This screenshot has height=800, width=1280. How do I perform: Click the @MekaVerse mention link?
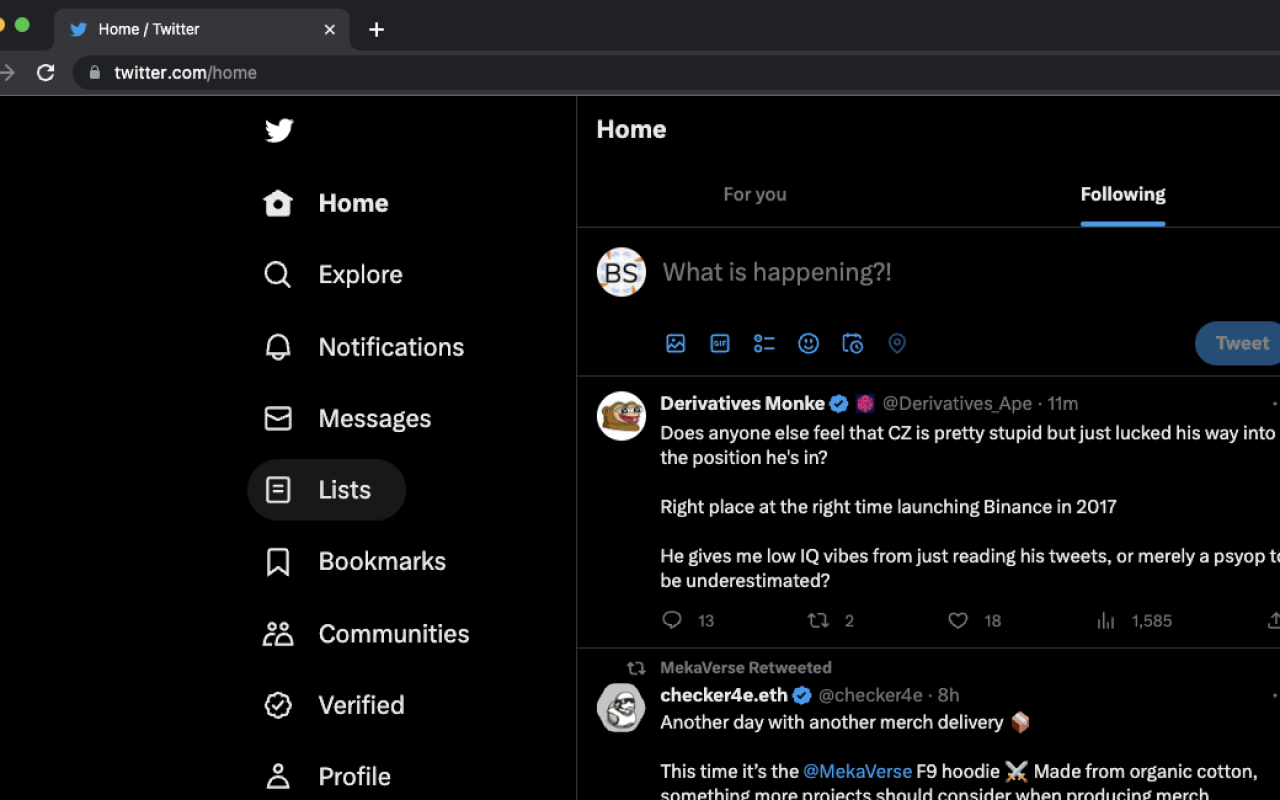858,771
